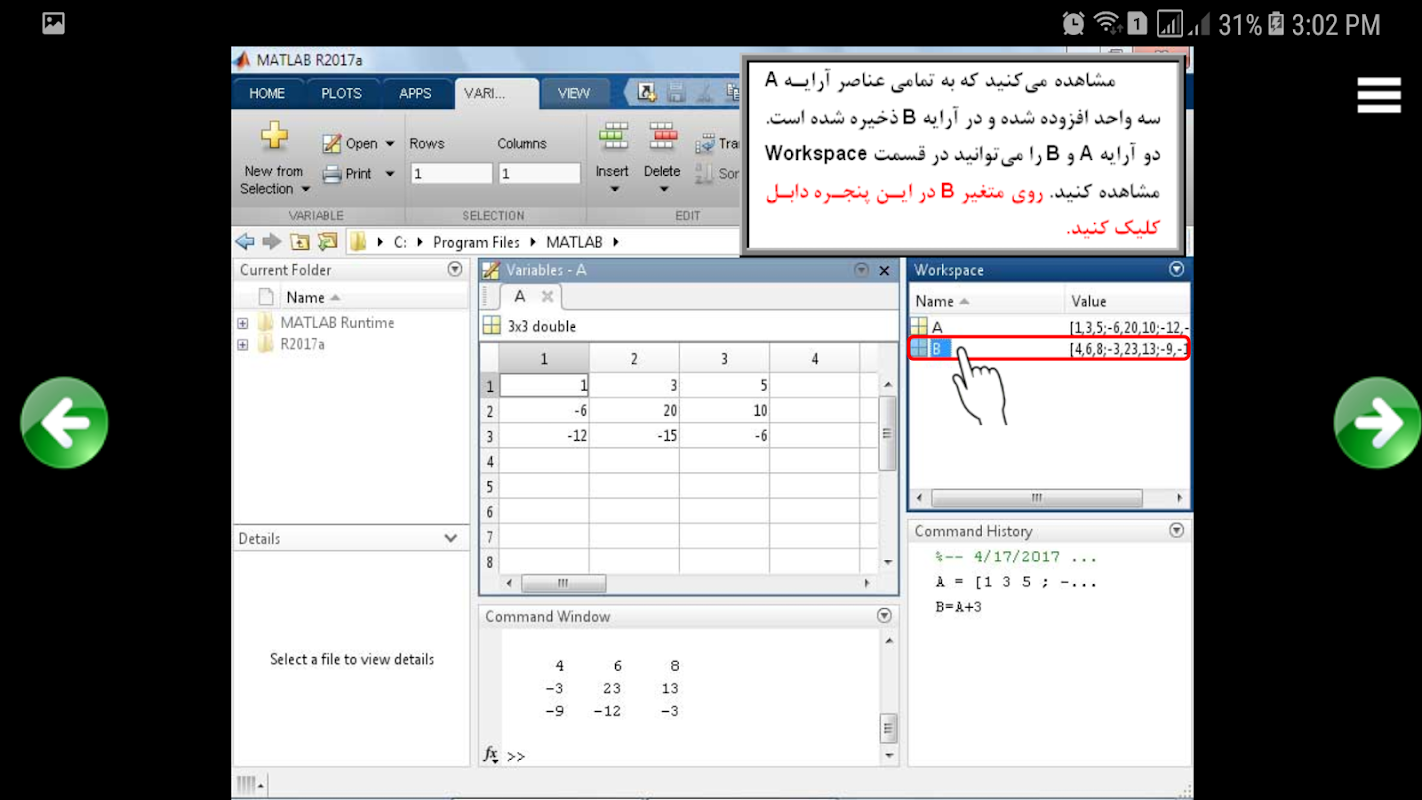This screenshot has height=800, width=1422.
Task: Click the cut scissors icon in quick access toolbar
Action: [x=704, y=93]
